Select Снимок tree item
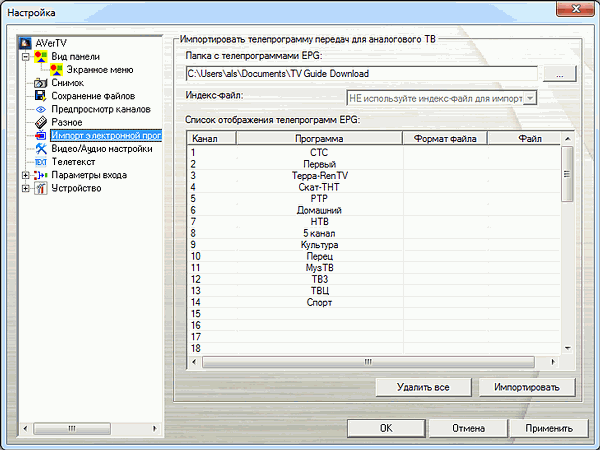 point(67,83)
